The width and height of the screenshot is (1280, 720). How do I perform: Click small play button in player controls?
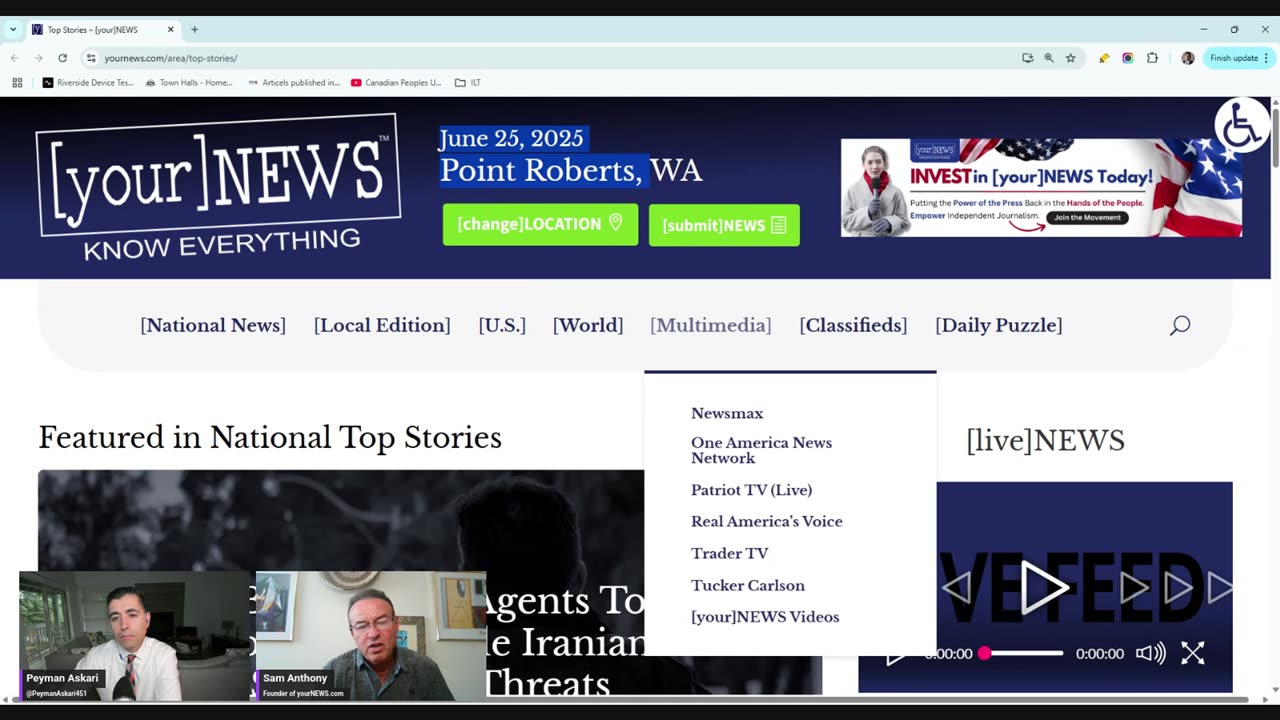pos(896,654)
